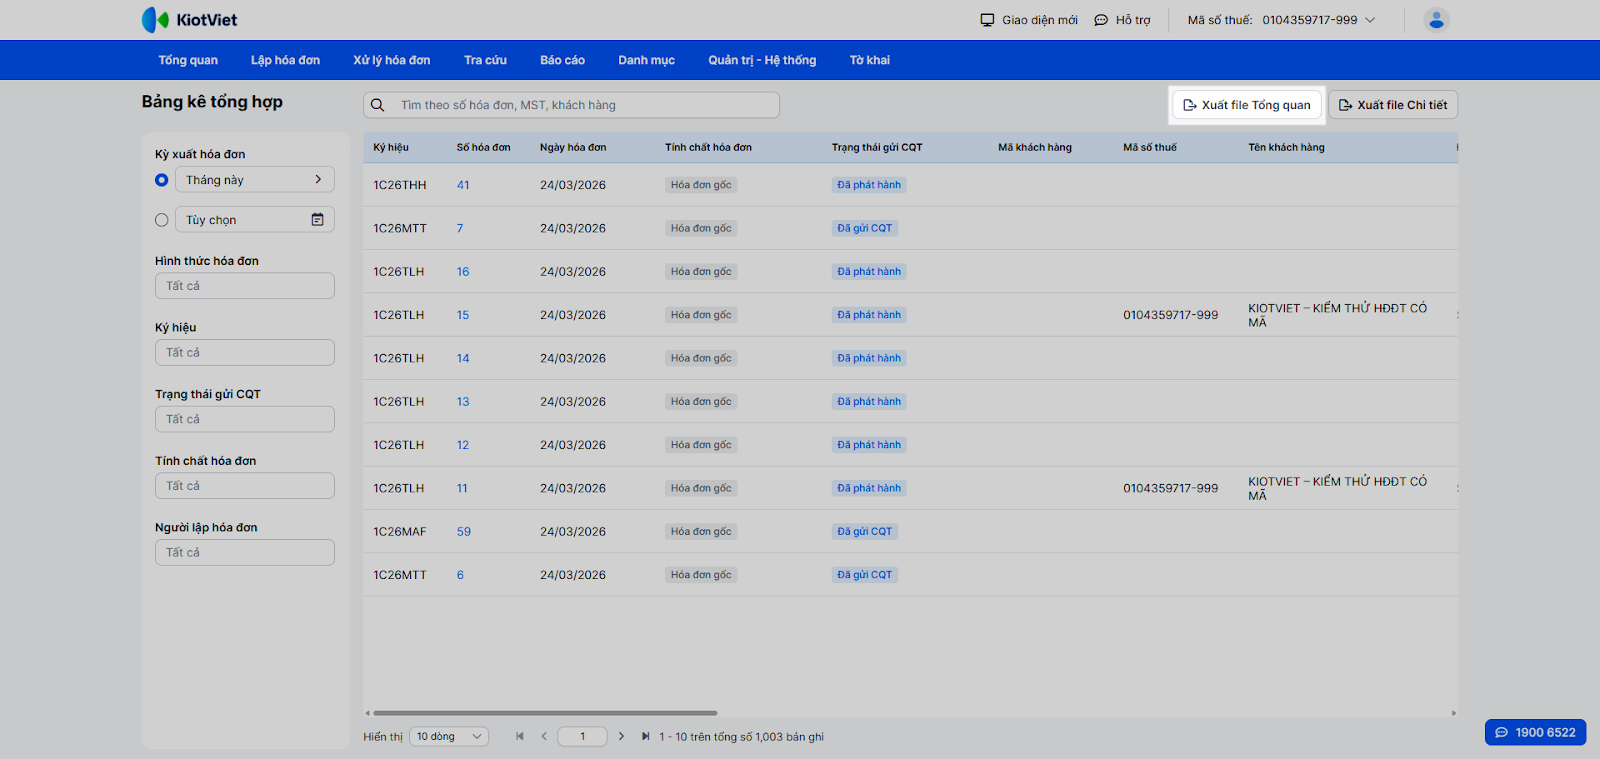Click Xuất file Tổng quan button
The height and width of the screenshot is (759, 1600).
click(1247, 105)
